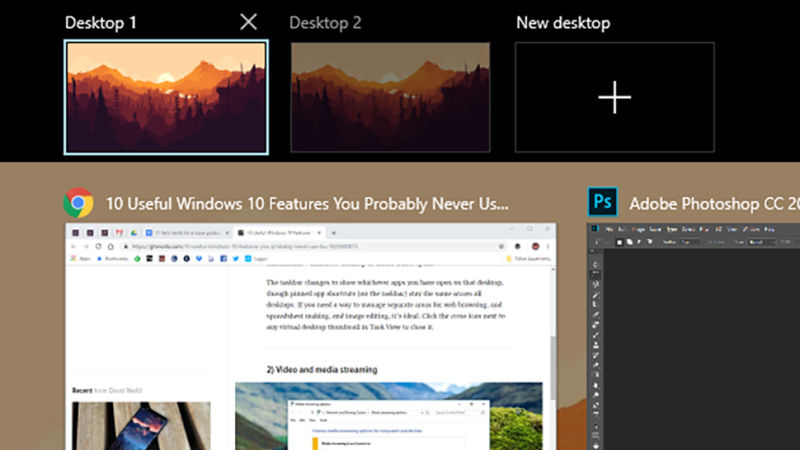The height and width of the screenshot is (450, 800).
Task: Click the Chrome address bar in preview
Action: click(300, 246)
